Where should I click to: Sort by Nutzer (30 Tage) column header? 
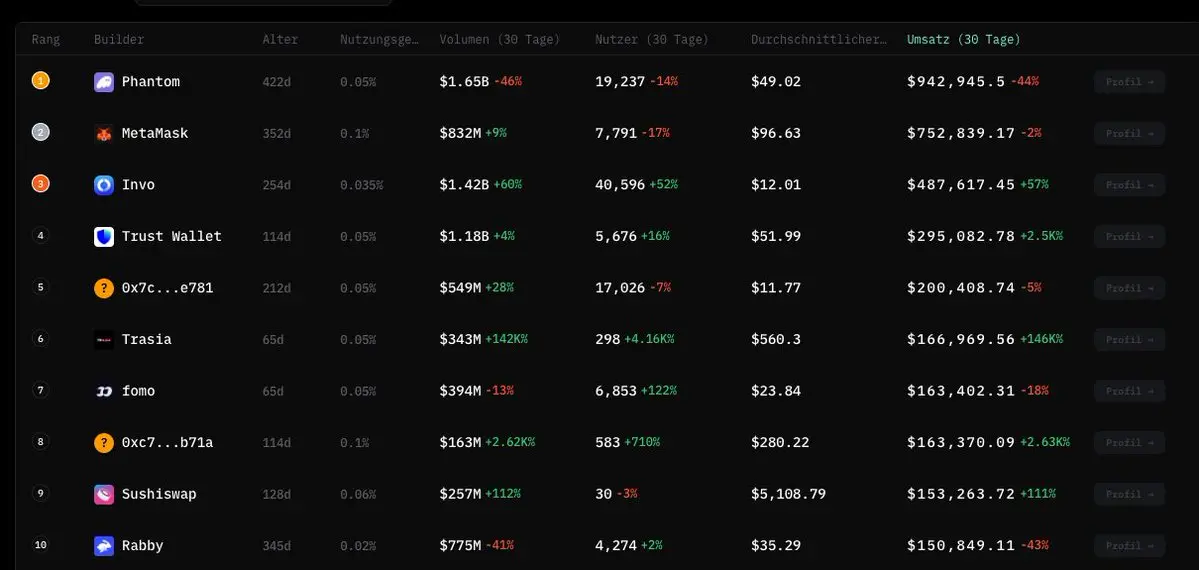[651, 39]
